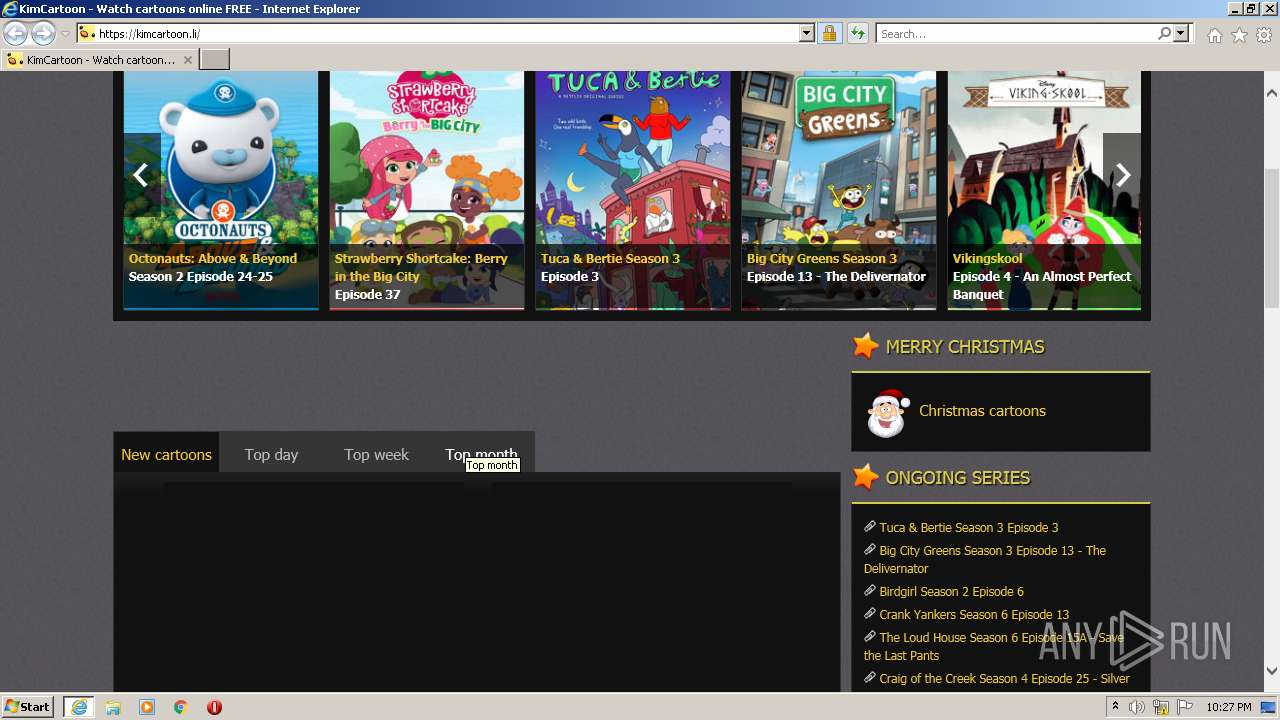Open The Loud House Season 6 link
Viewport: 1280px width, 720px height.
pyautogui.click(x=994, y=646)
